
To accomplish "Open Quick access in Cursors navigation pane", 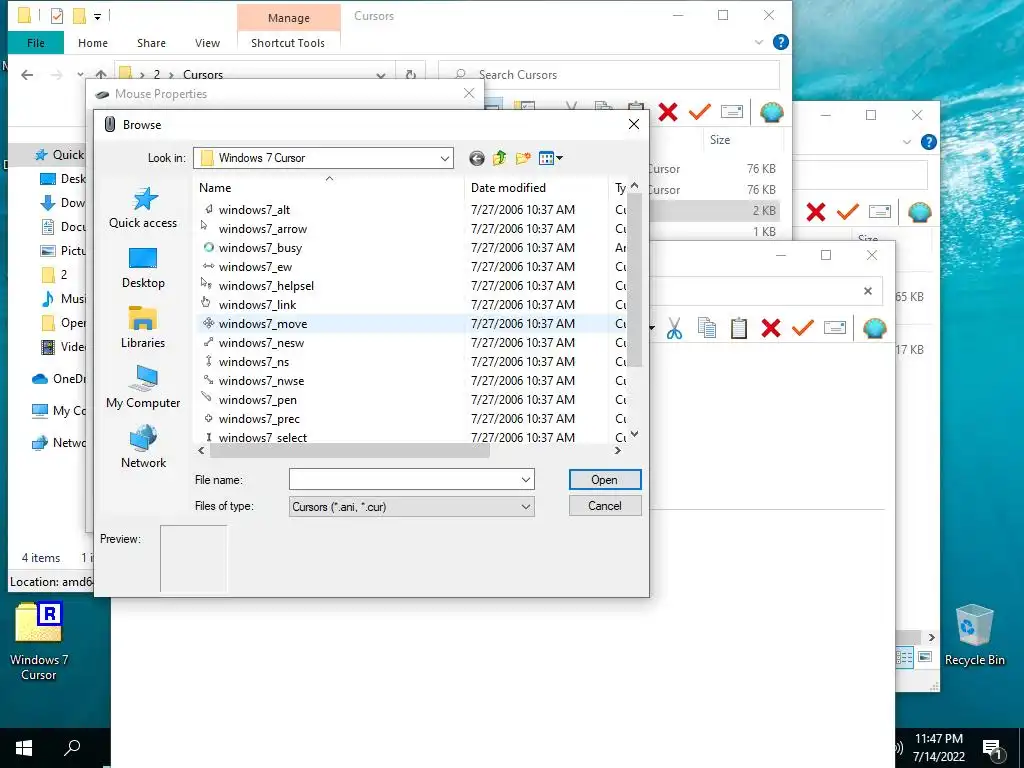I will pyautogui.click(x=60, y=155).
